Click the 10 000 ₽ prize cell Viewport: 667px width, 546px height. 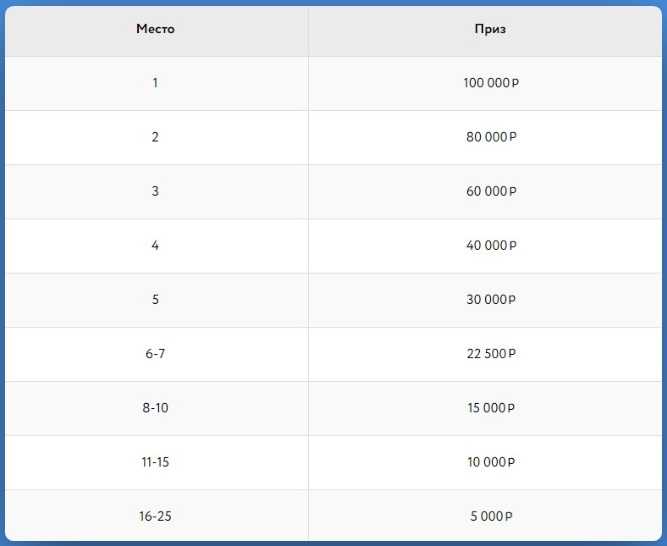tap(490, 462)
